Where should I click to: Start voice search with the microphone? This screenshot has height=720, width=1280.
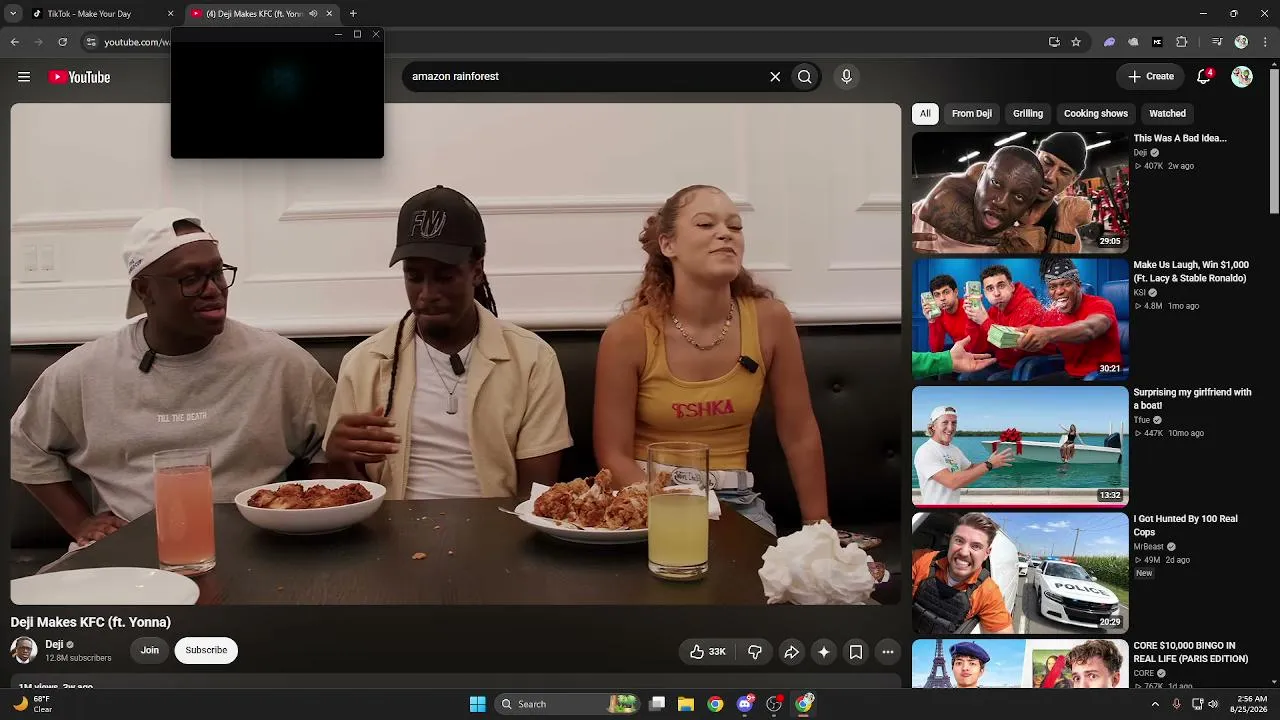click(x=846, y=76)
